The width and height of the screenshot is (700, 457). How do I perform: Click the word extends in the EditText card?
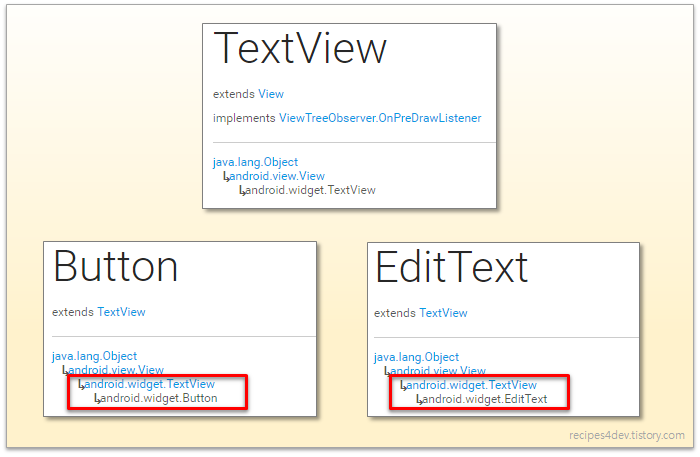[x=395, y=313]
